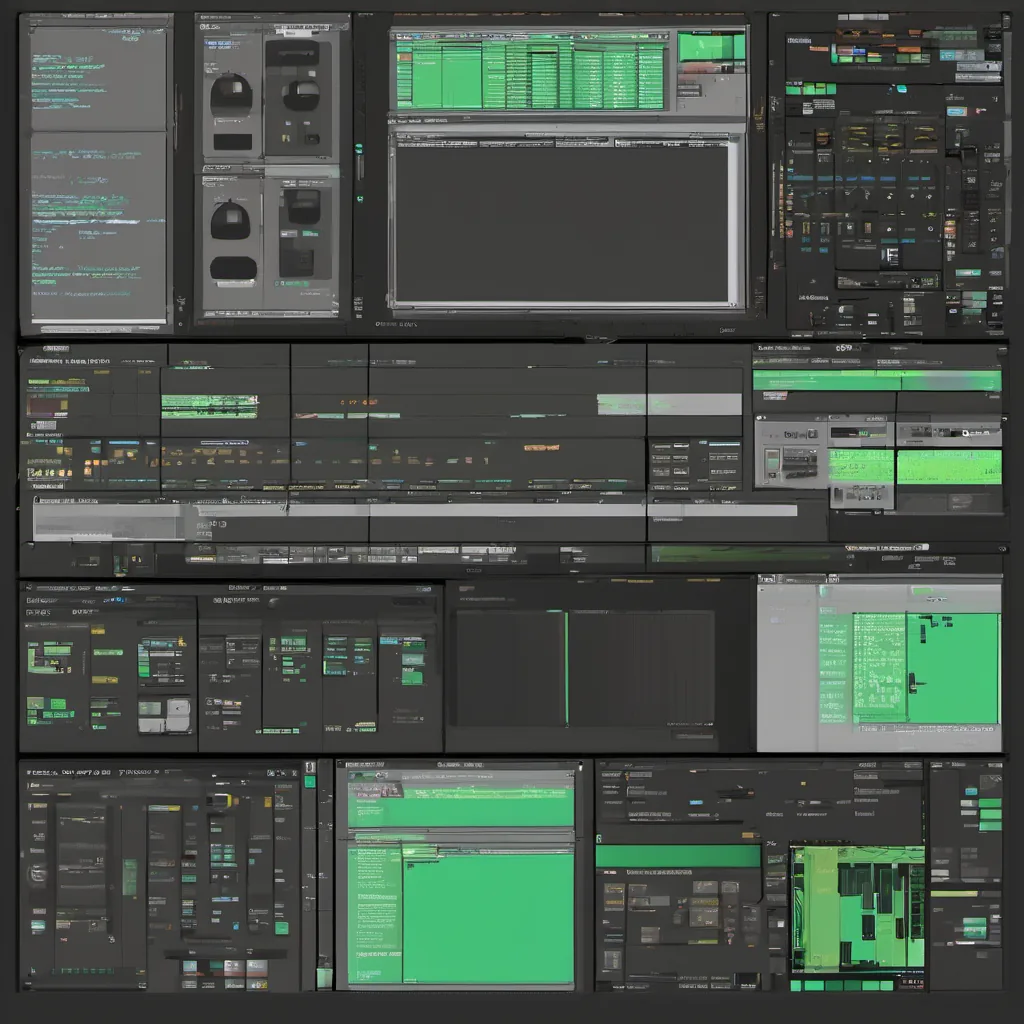The image size is (1024, 1024).
Task: Select the green clip on the first timeline track
Action: tap(208, 405)
